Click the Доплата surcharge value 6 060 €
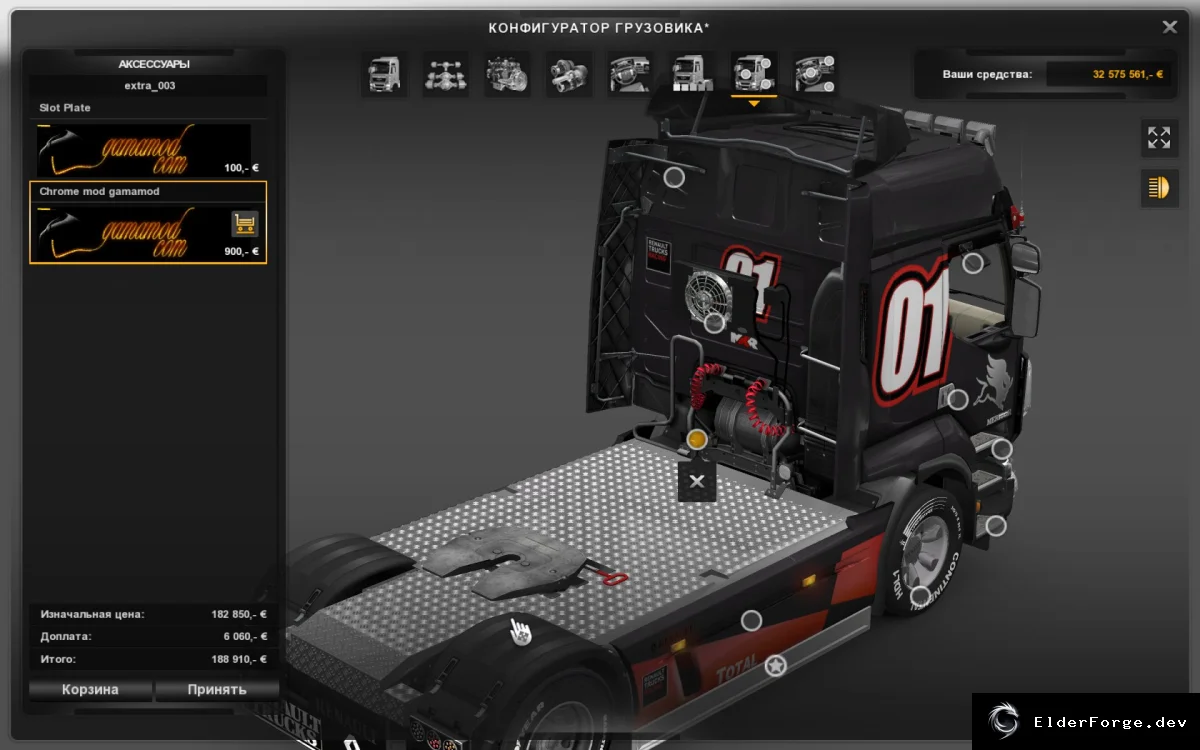The width and height of the screenshot is (1200, 750). (245, 637)
